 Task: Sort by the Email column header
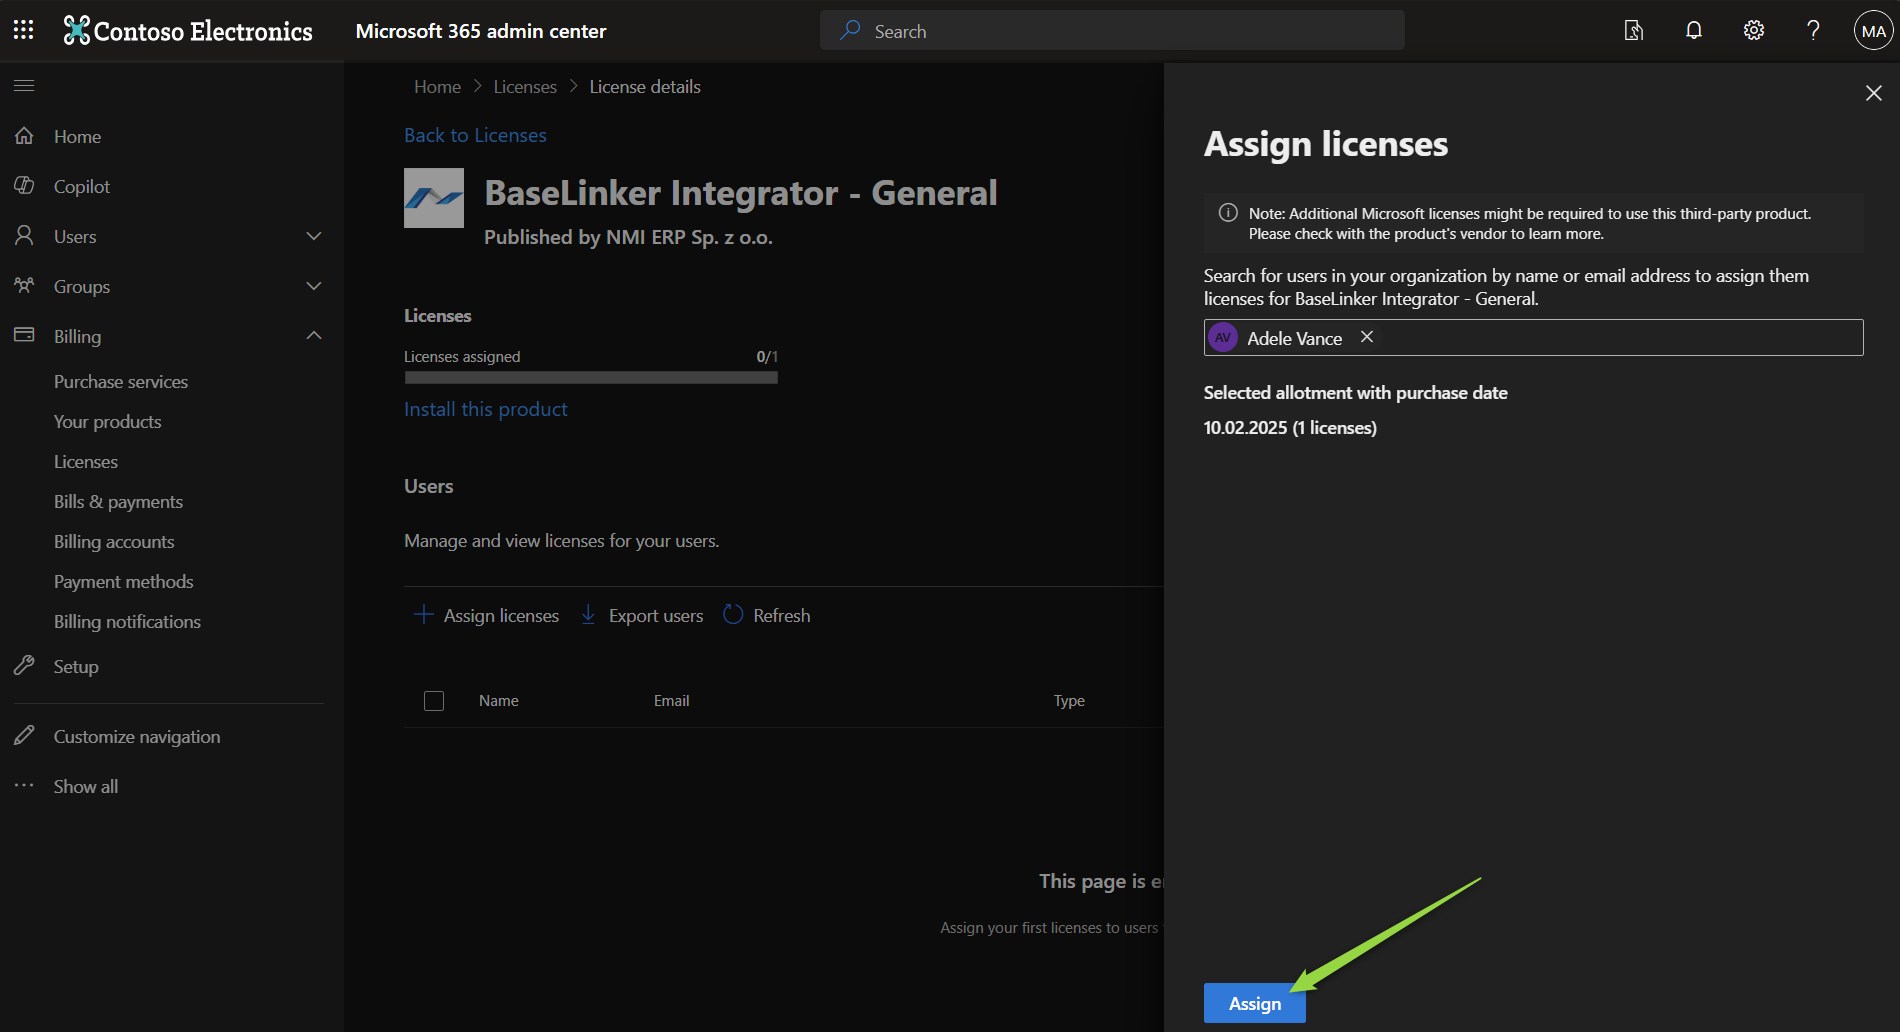pos(672,701)
